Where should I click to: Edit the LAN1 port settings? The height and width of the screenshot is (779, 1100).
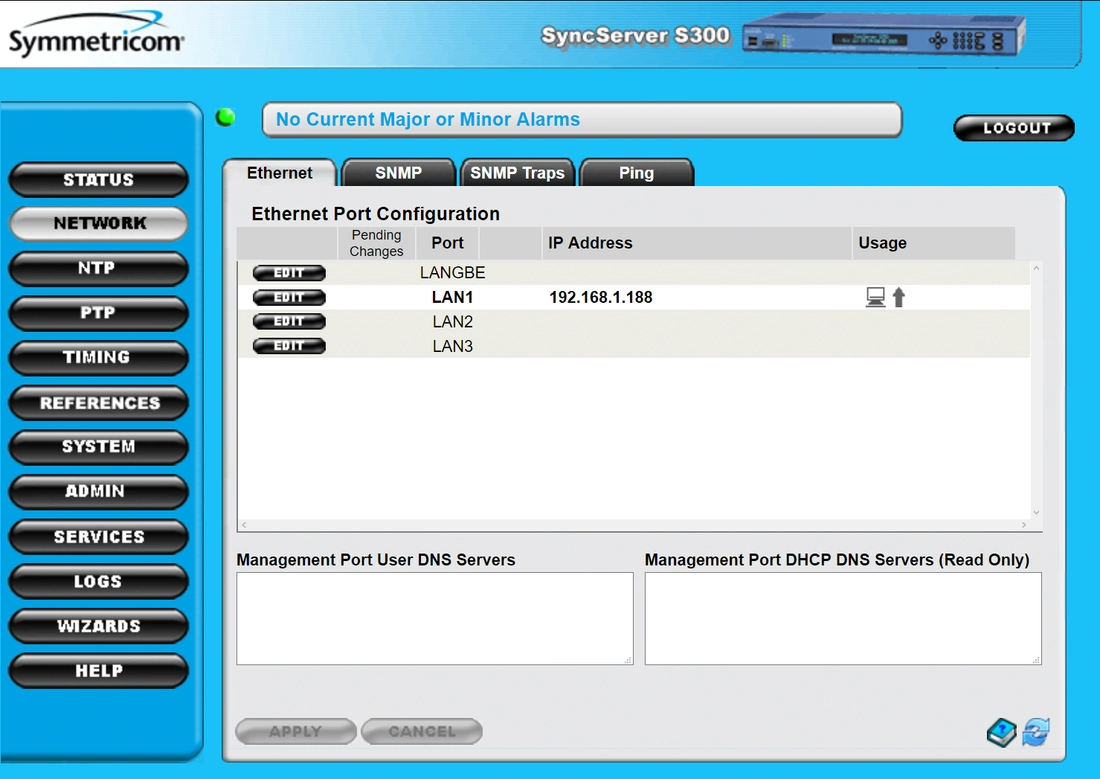tap(289, 297)
